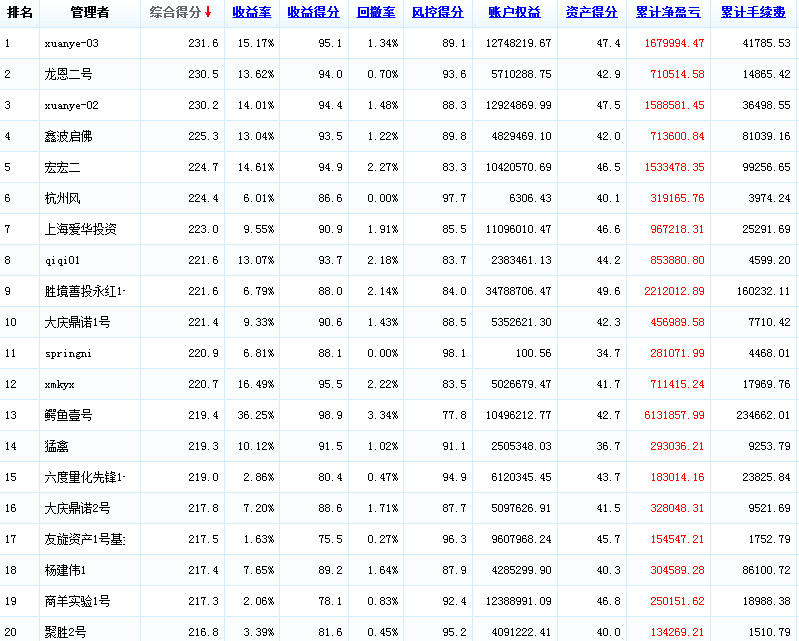Sort by 收益得分 column header

point(313,13)
